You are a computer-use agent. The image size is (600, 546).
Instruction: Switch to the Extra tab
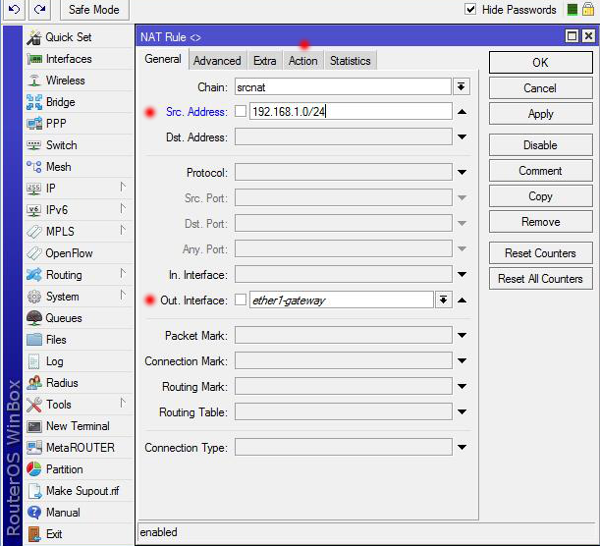(x=265, y=60)
